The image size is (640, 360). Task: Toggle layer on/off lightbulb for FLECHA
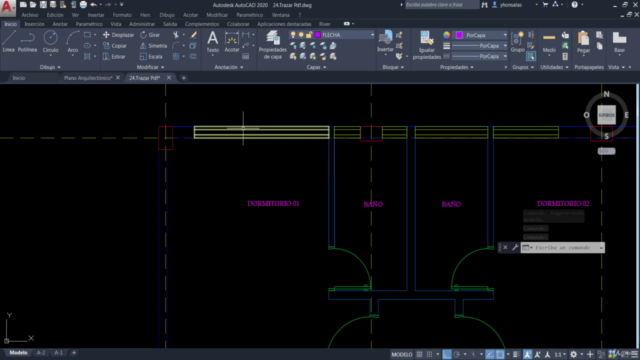[x=293, y=35]
